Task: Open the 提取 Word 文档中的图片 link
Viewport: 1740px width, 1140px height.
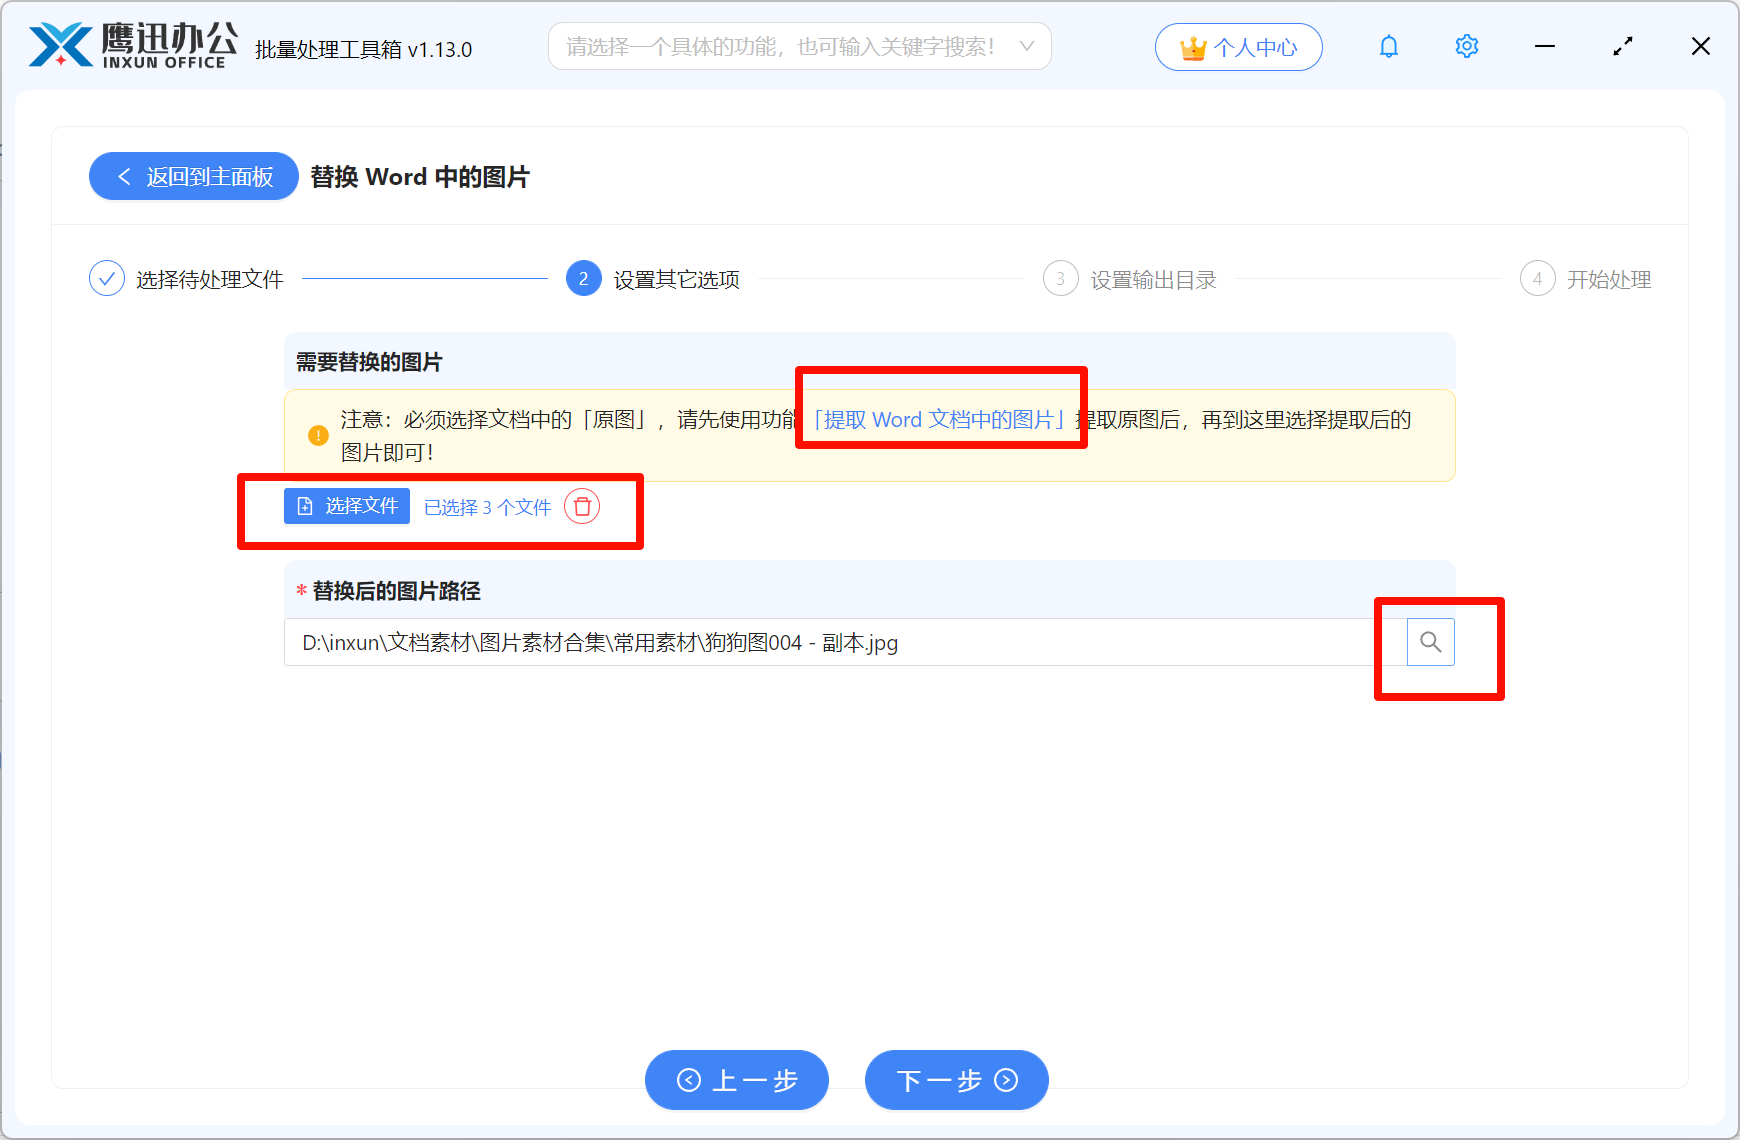Action: (940, 419)
